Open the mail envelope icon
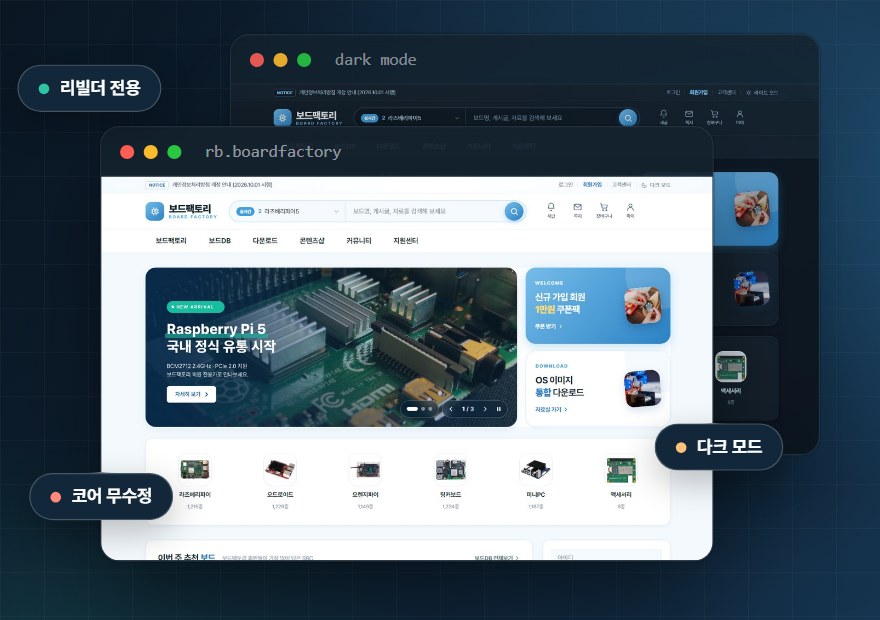880x620 pixels. click(x=578, y=210)
